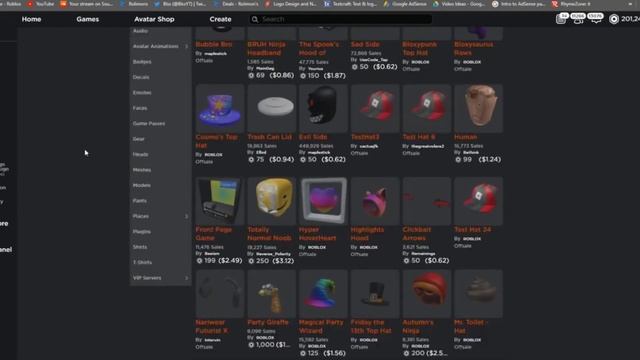Open the messages notification icon with badge
This screenshot has height=360, width=640.
pos(562,19)
